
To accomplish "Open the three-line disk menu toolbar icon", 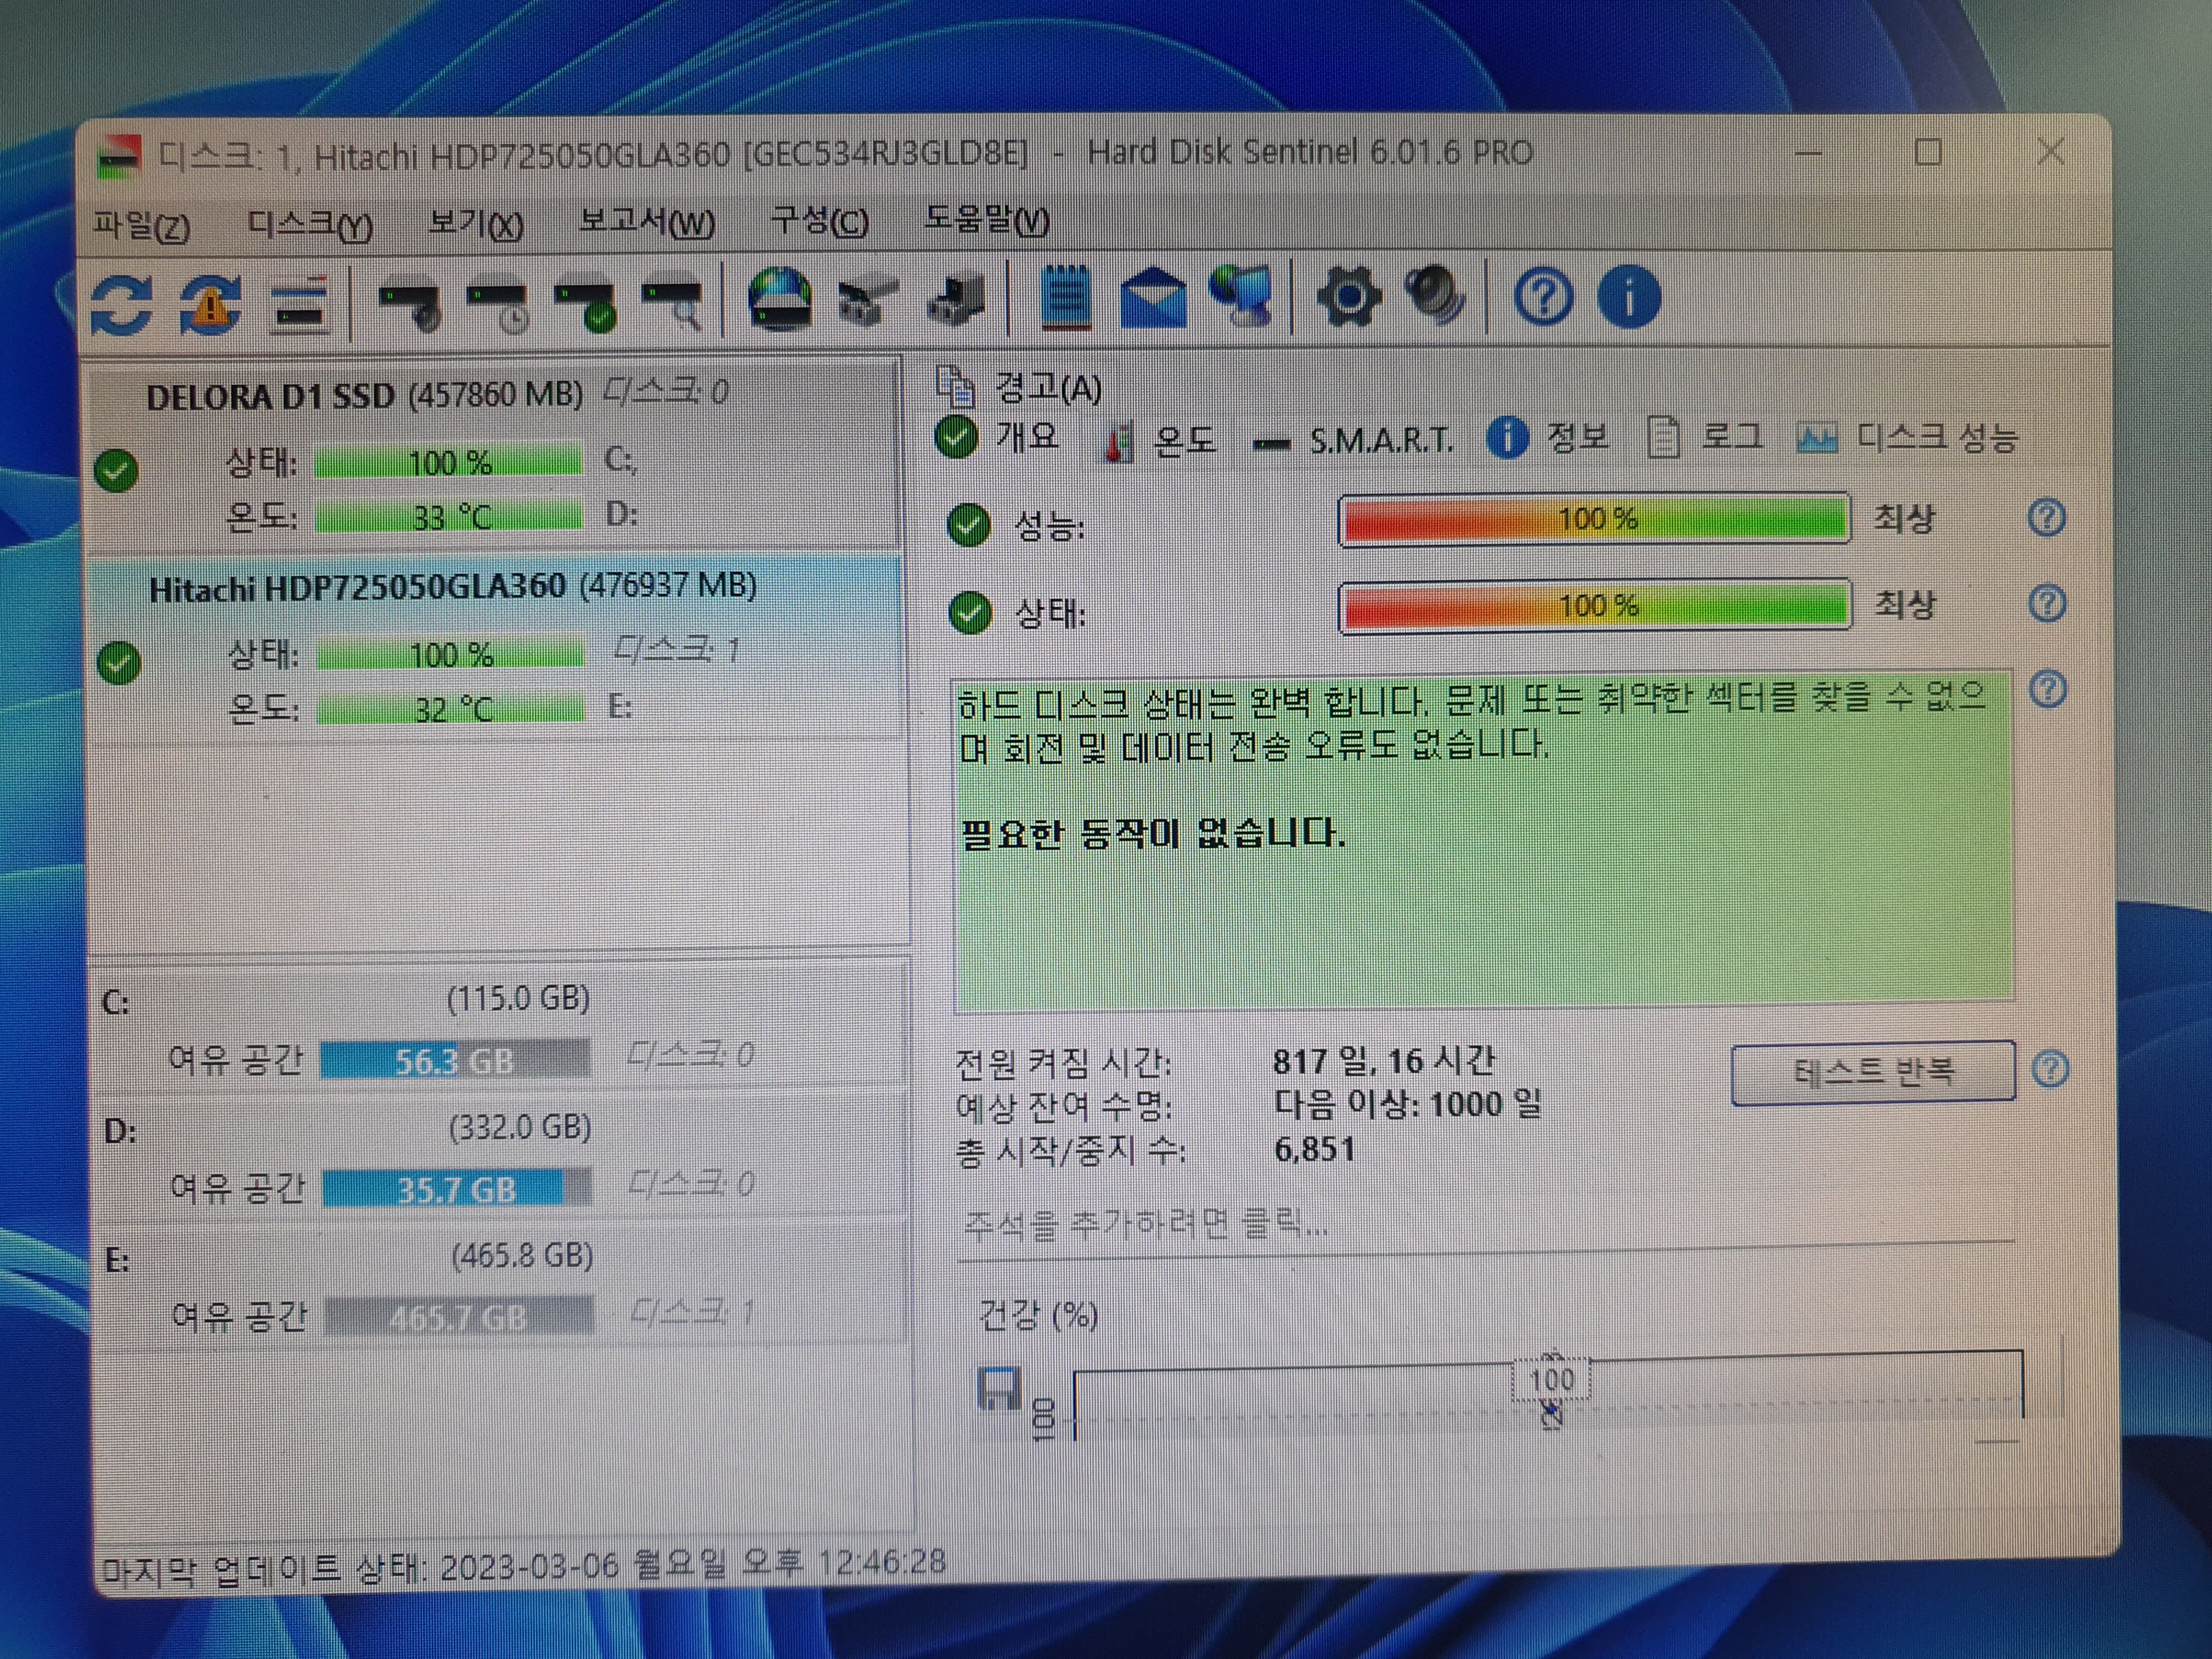I will pos(300,304).
